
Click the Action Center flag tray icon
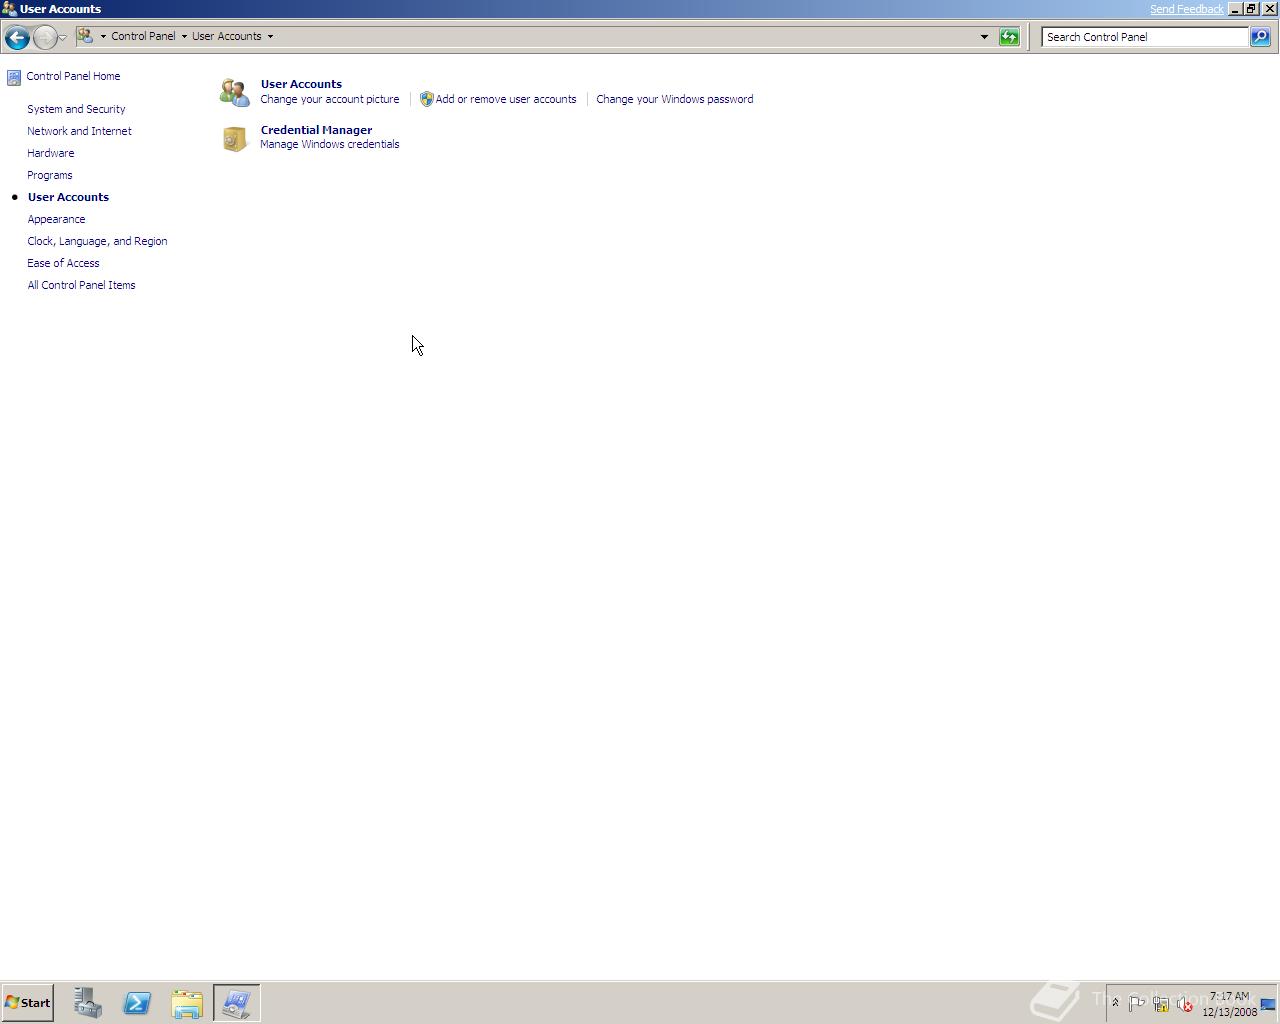(x=1137, y=1004)
